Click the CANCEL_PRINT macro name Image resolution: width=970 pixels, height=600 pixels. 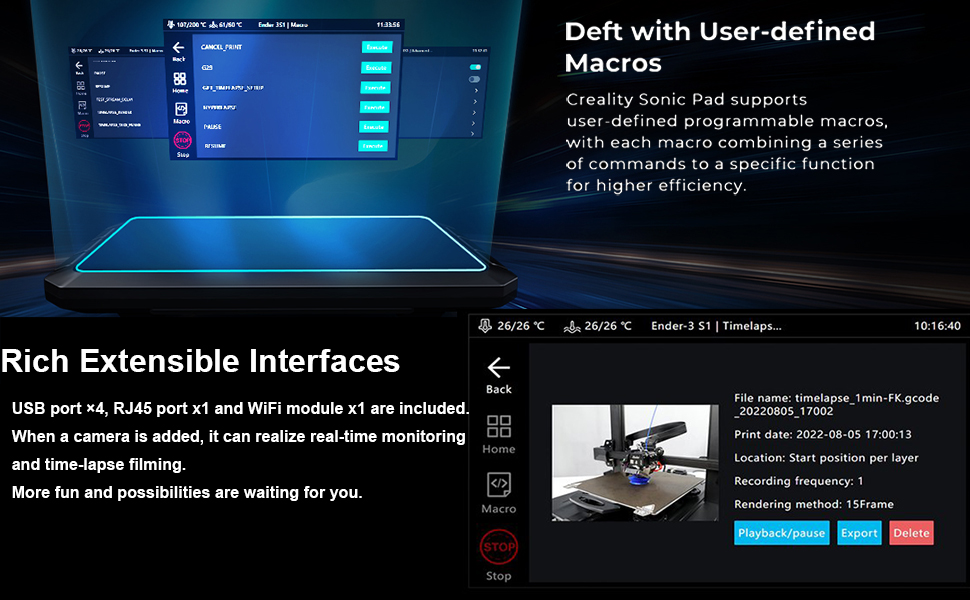[221, 47]
